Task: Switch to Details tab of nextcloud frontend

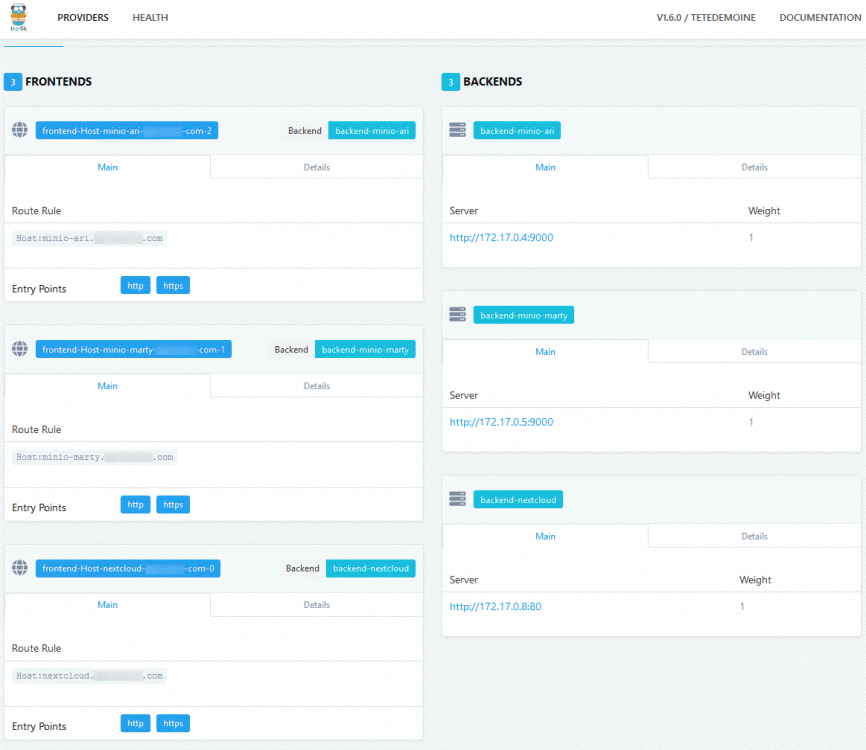Action: [316, 605]
